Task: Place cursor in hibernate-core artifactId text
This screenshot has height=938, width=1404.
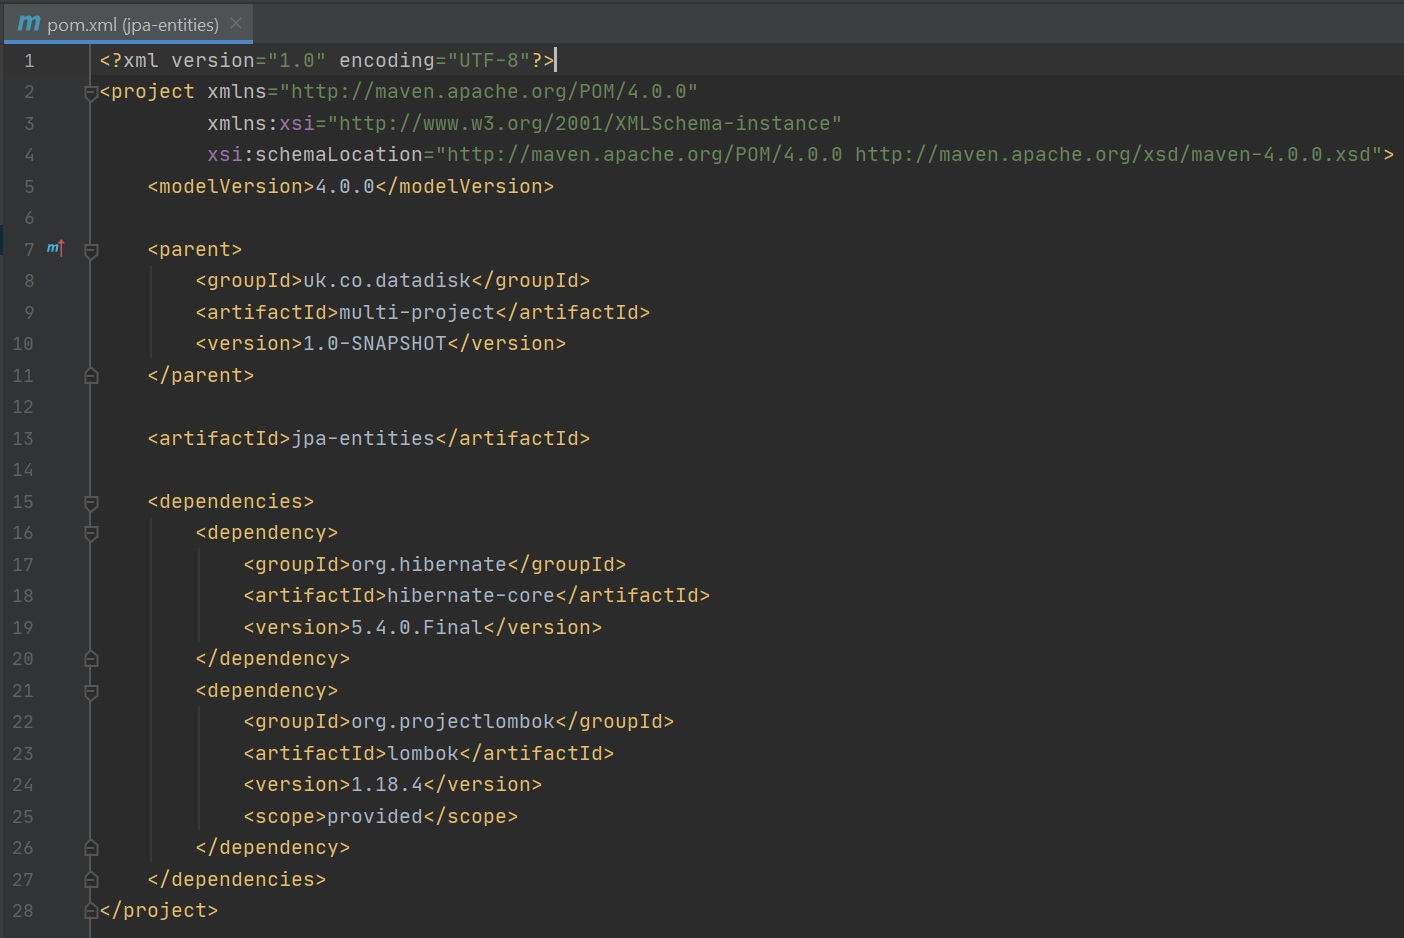Action: click(470, 596)
